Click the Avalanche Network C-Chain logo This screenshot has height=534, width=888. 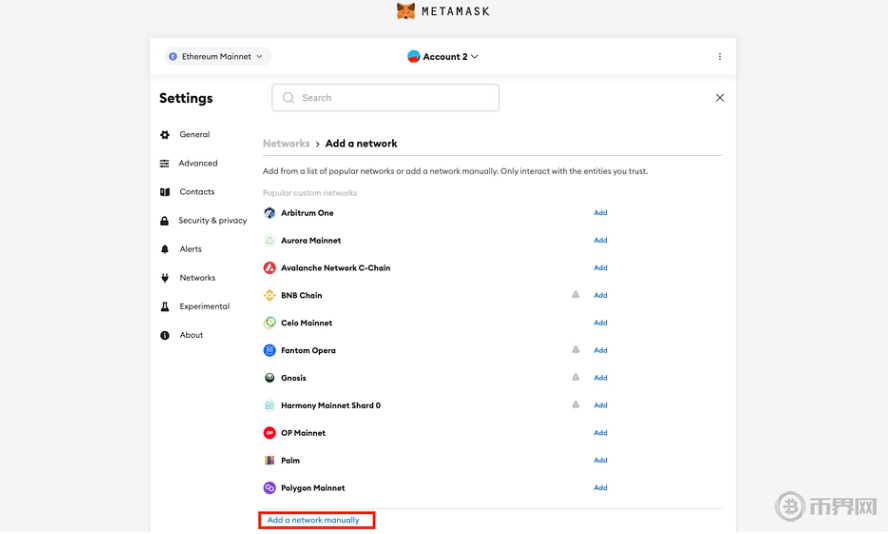pos(269,268)
